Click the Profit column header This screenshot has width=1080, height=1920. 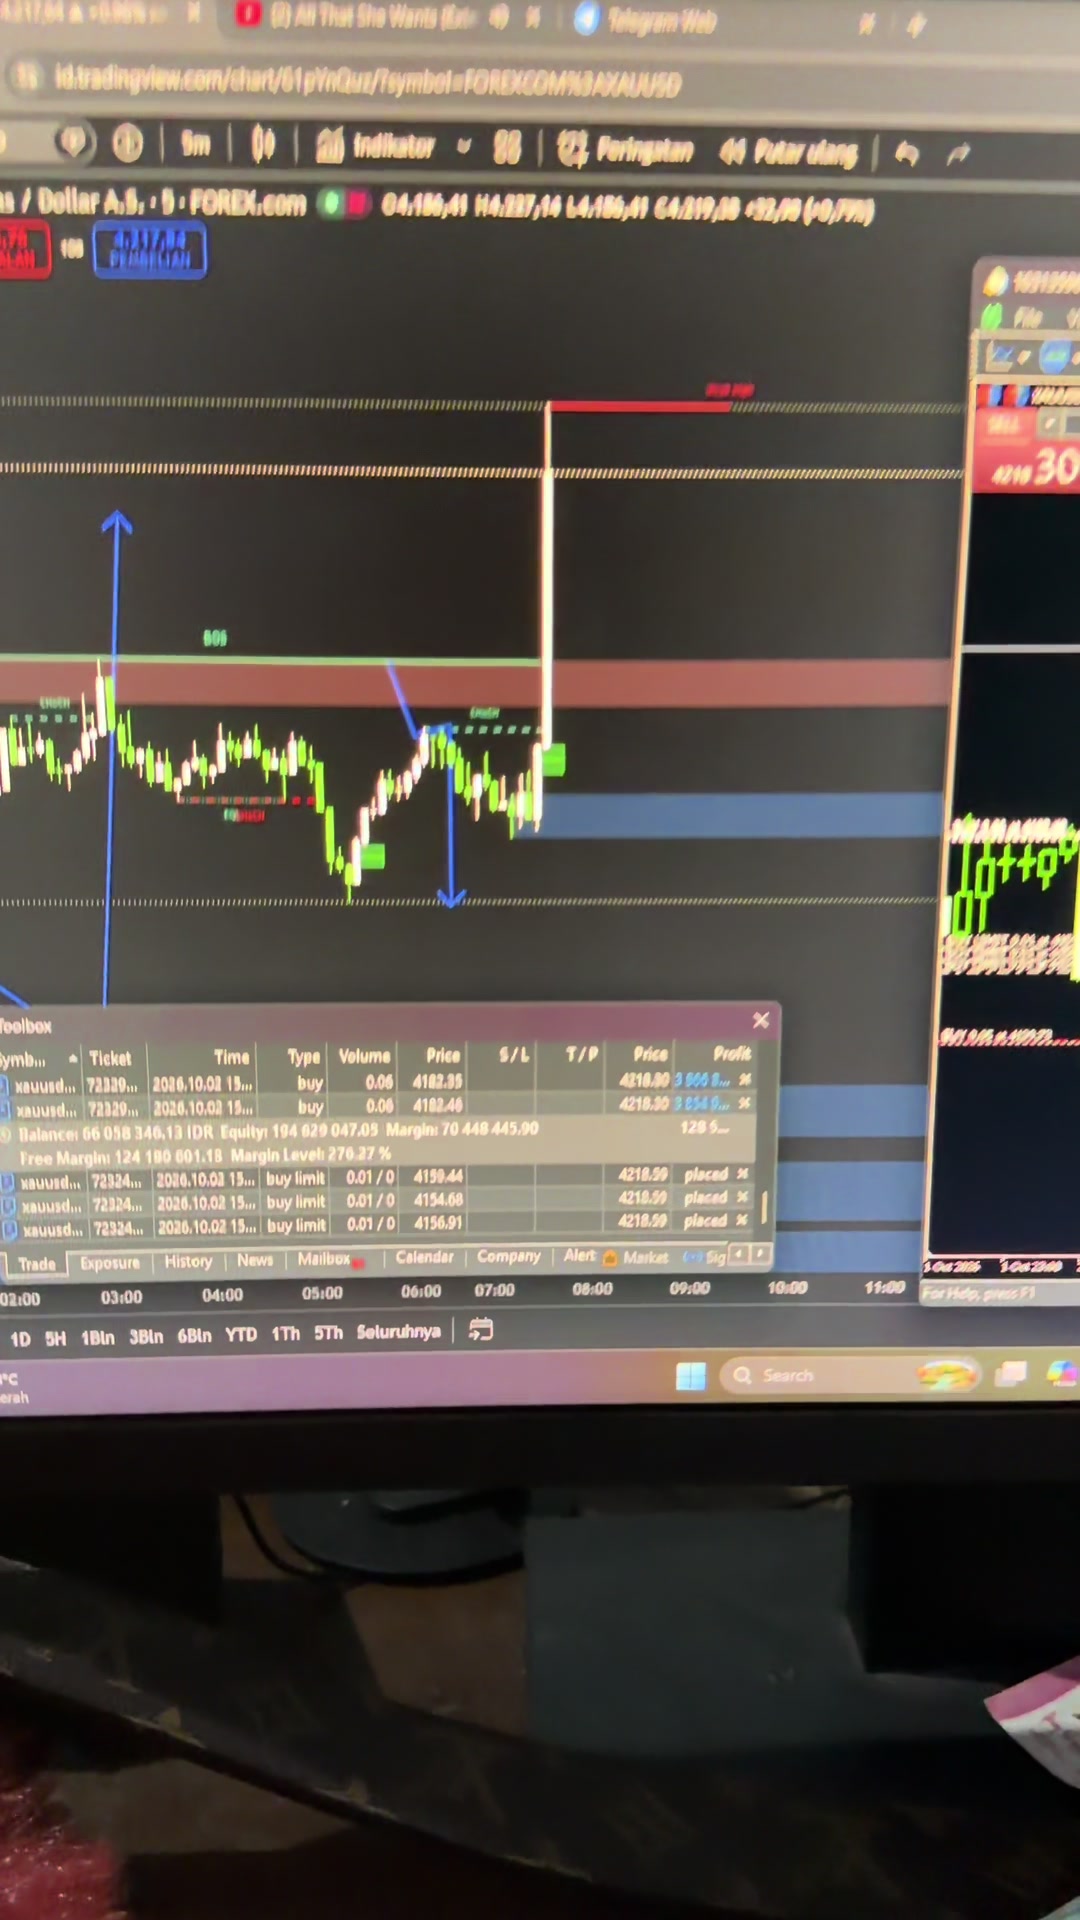pos(732,1053)
